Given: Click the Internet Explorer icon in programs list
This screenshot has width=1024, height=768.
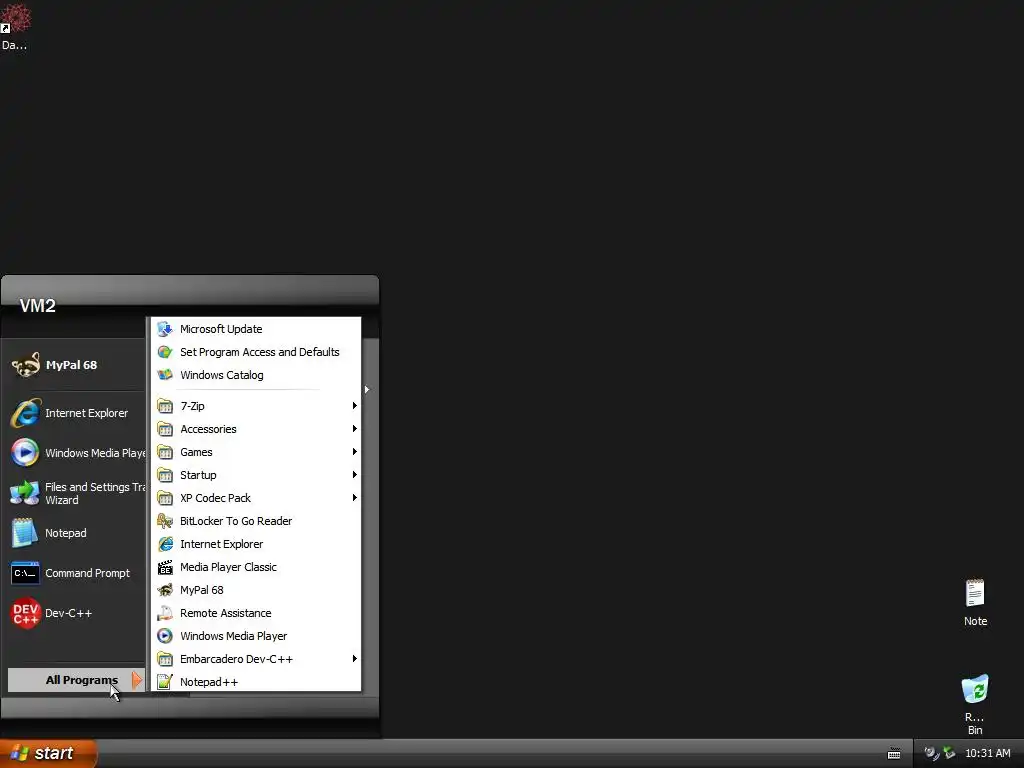Looking at the screenshot, I should (x=165, y=544).
